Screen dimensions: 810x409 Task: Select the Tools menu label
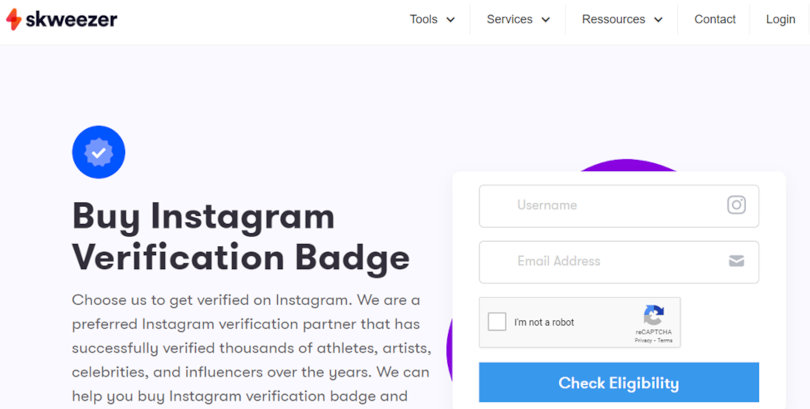coord(424,19)
